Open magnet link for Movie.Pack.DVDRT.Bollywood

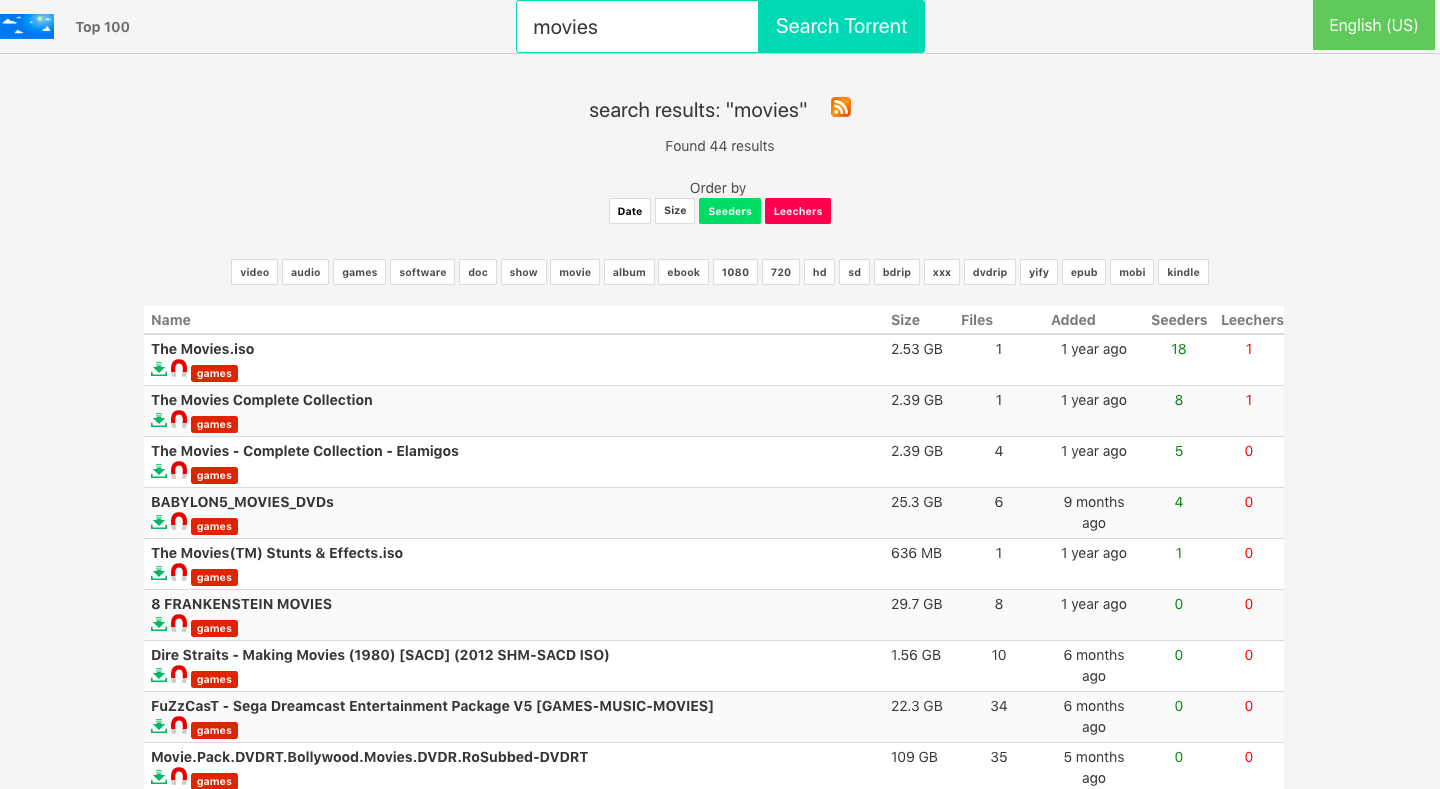(x=179, y=777)
